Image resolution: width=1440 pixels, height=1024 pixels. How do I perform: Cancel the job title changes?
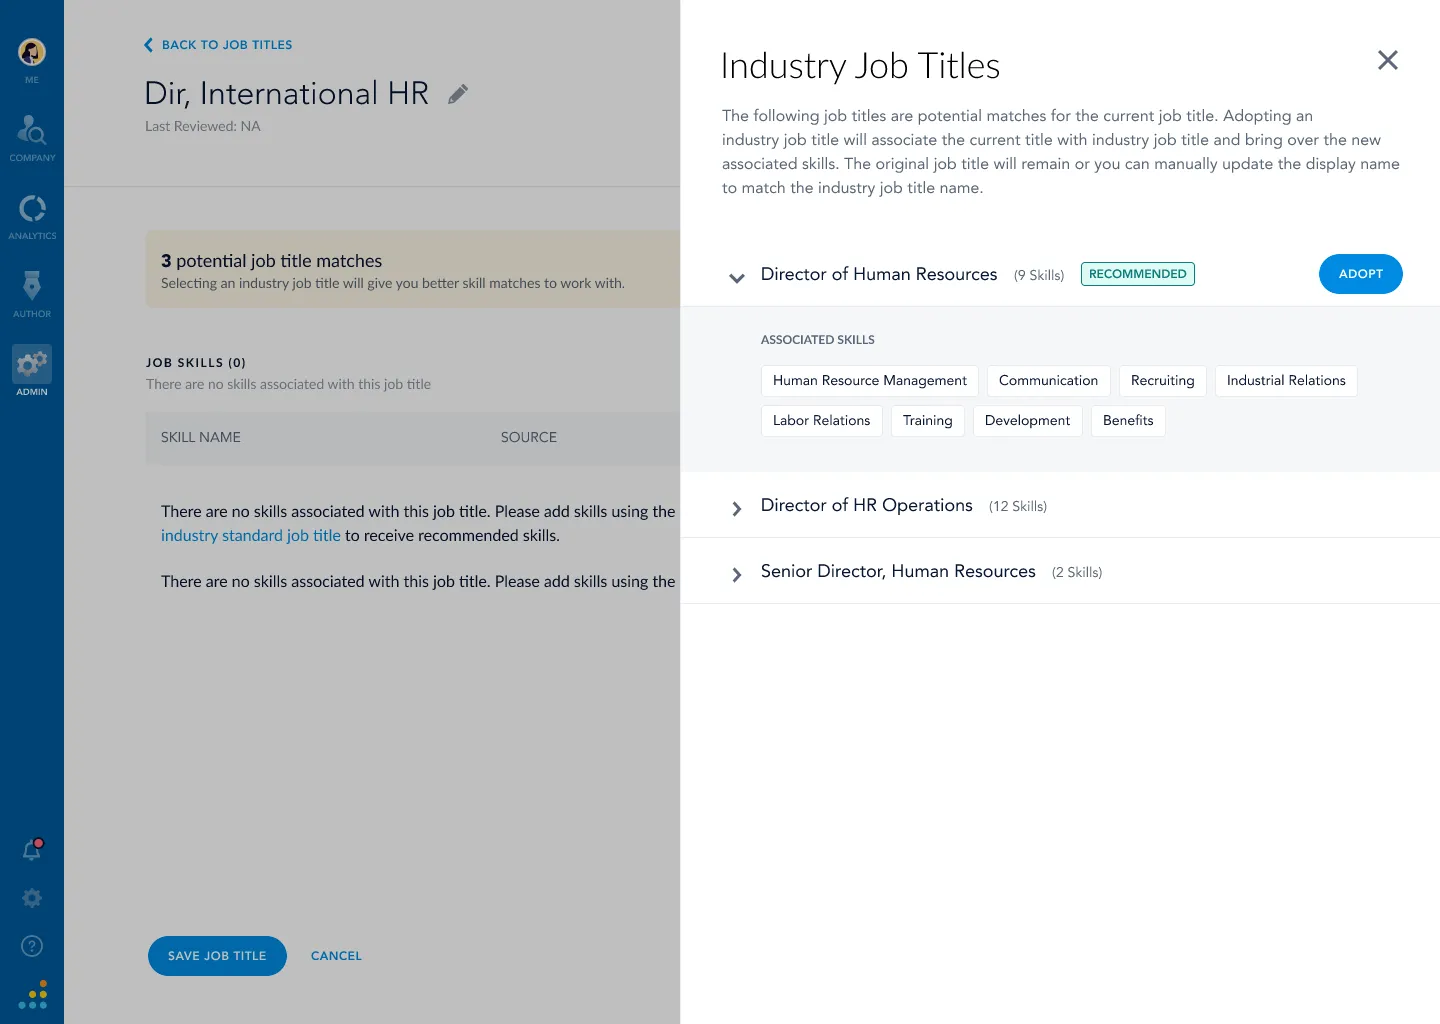pyautogui.click(x=336, y=956)
